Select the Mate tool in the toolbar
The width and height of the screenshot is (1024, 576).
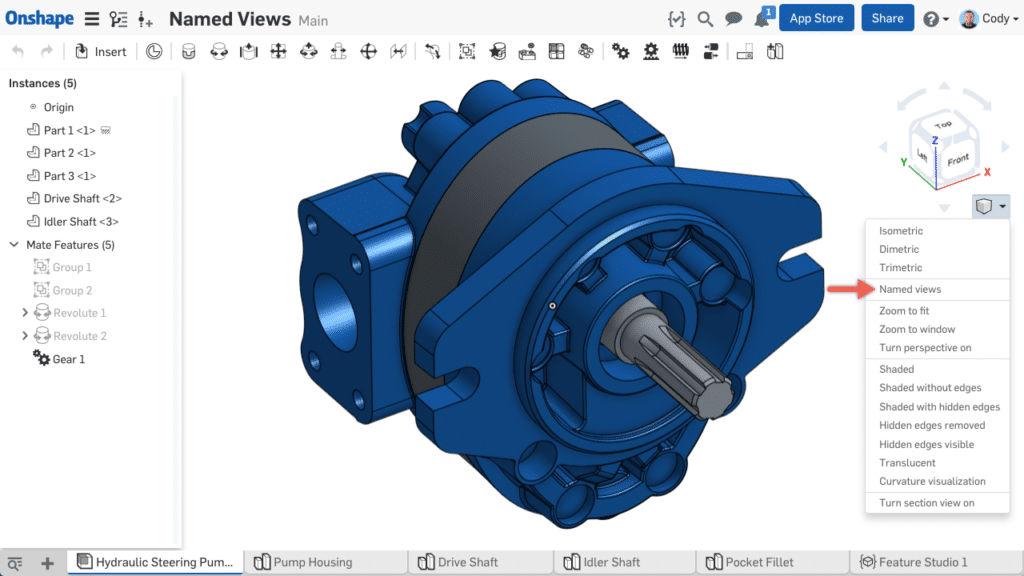point(188,51)
